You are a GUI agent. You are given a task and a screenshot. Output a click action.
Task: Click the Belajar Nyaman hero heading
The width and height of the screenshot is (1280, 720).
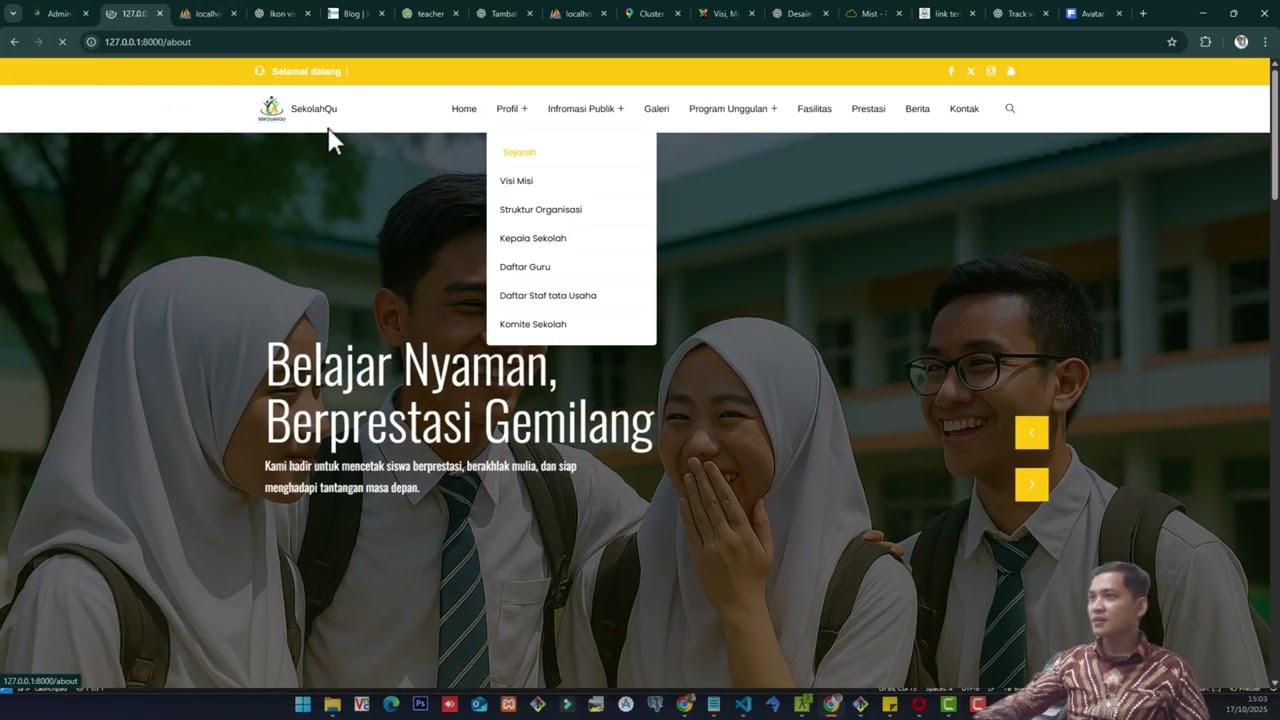pos(459,393)
